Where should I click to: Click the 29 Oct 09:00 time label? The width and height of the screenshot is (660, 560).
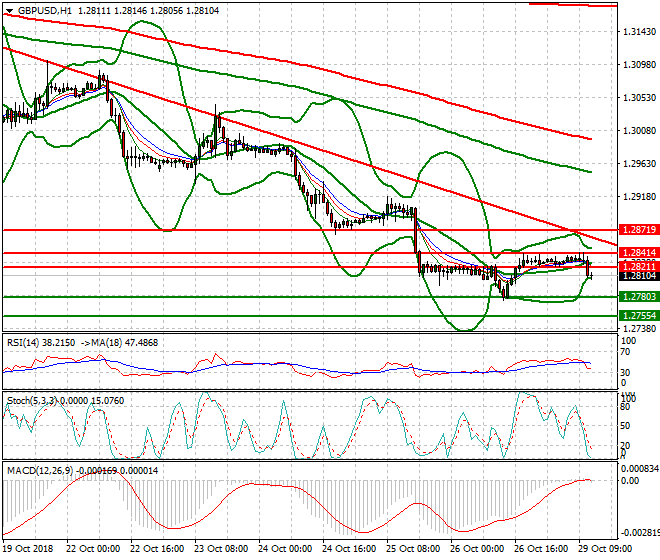(605, 549)
